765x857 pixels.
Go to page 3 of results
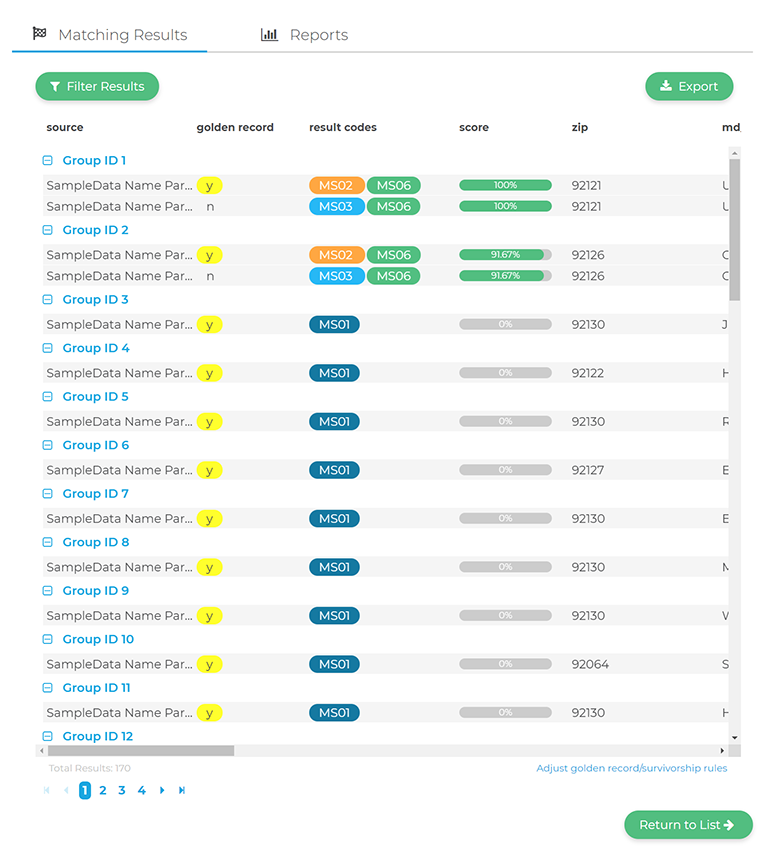(122, 790)
